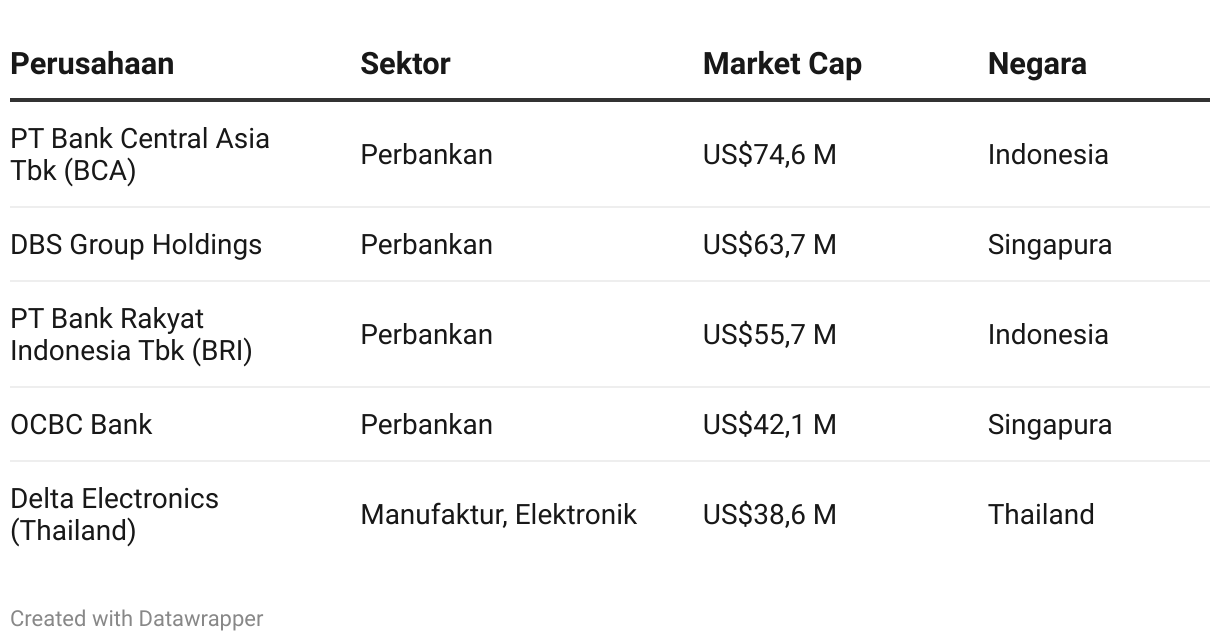Select the DBS Group Holdings cell

pyautogui.click(x=136, y=245)
